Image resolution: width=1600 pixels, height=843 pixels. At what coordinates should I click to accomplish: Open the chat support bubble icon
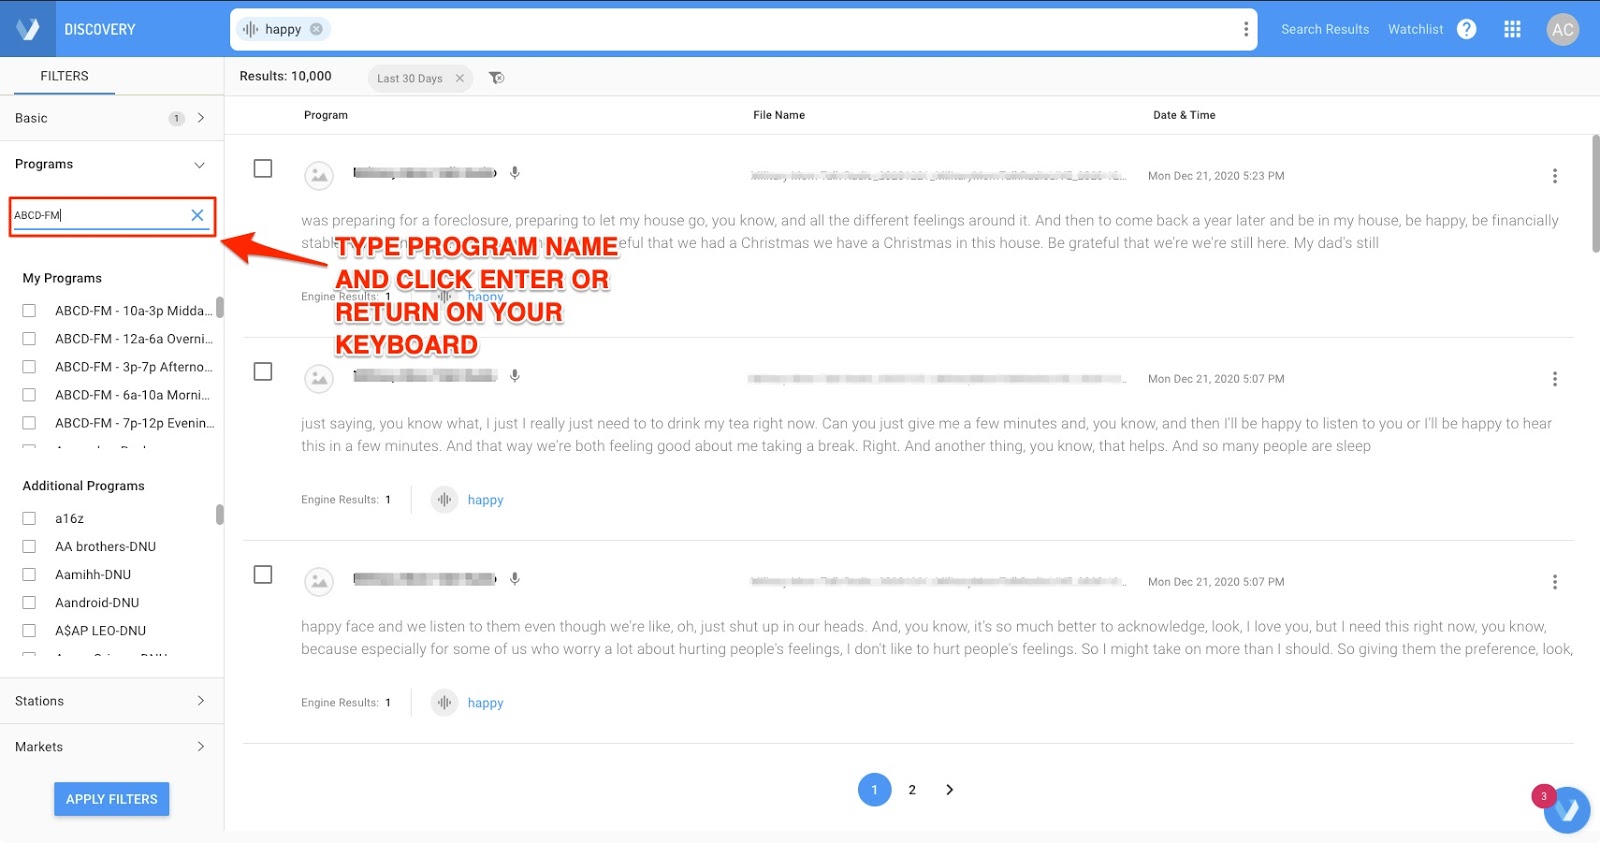click(x=1566, y=809)
